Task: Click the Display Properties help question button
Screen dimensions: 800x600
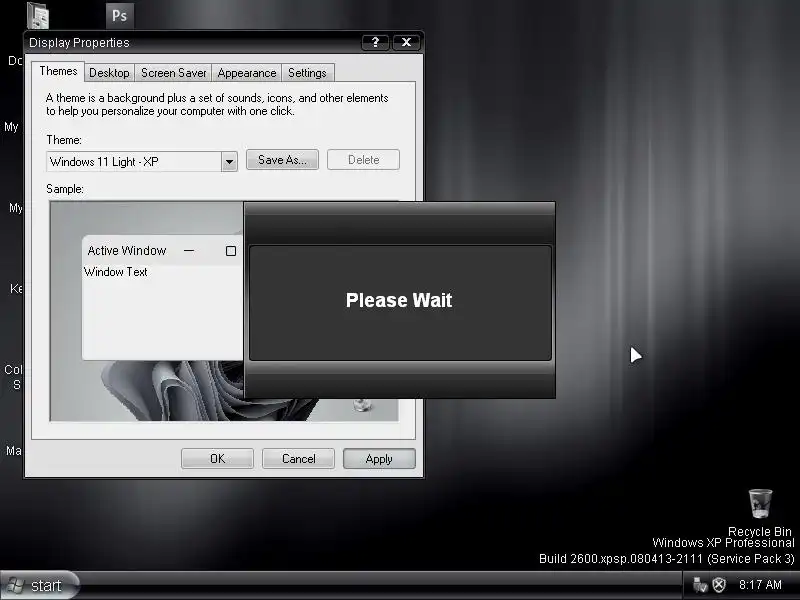Action: (x=375, y=42)
